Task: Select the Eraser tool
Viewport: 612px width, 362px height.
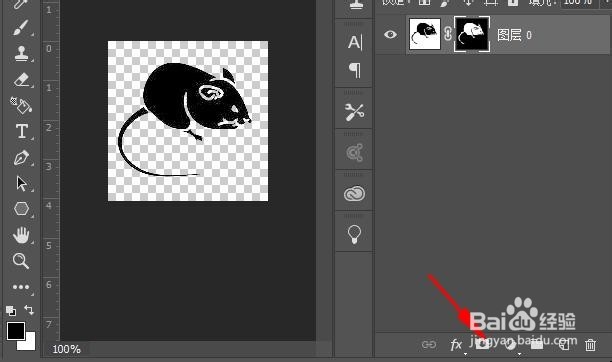Action: pos(21,80)
